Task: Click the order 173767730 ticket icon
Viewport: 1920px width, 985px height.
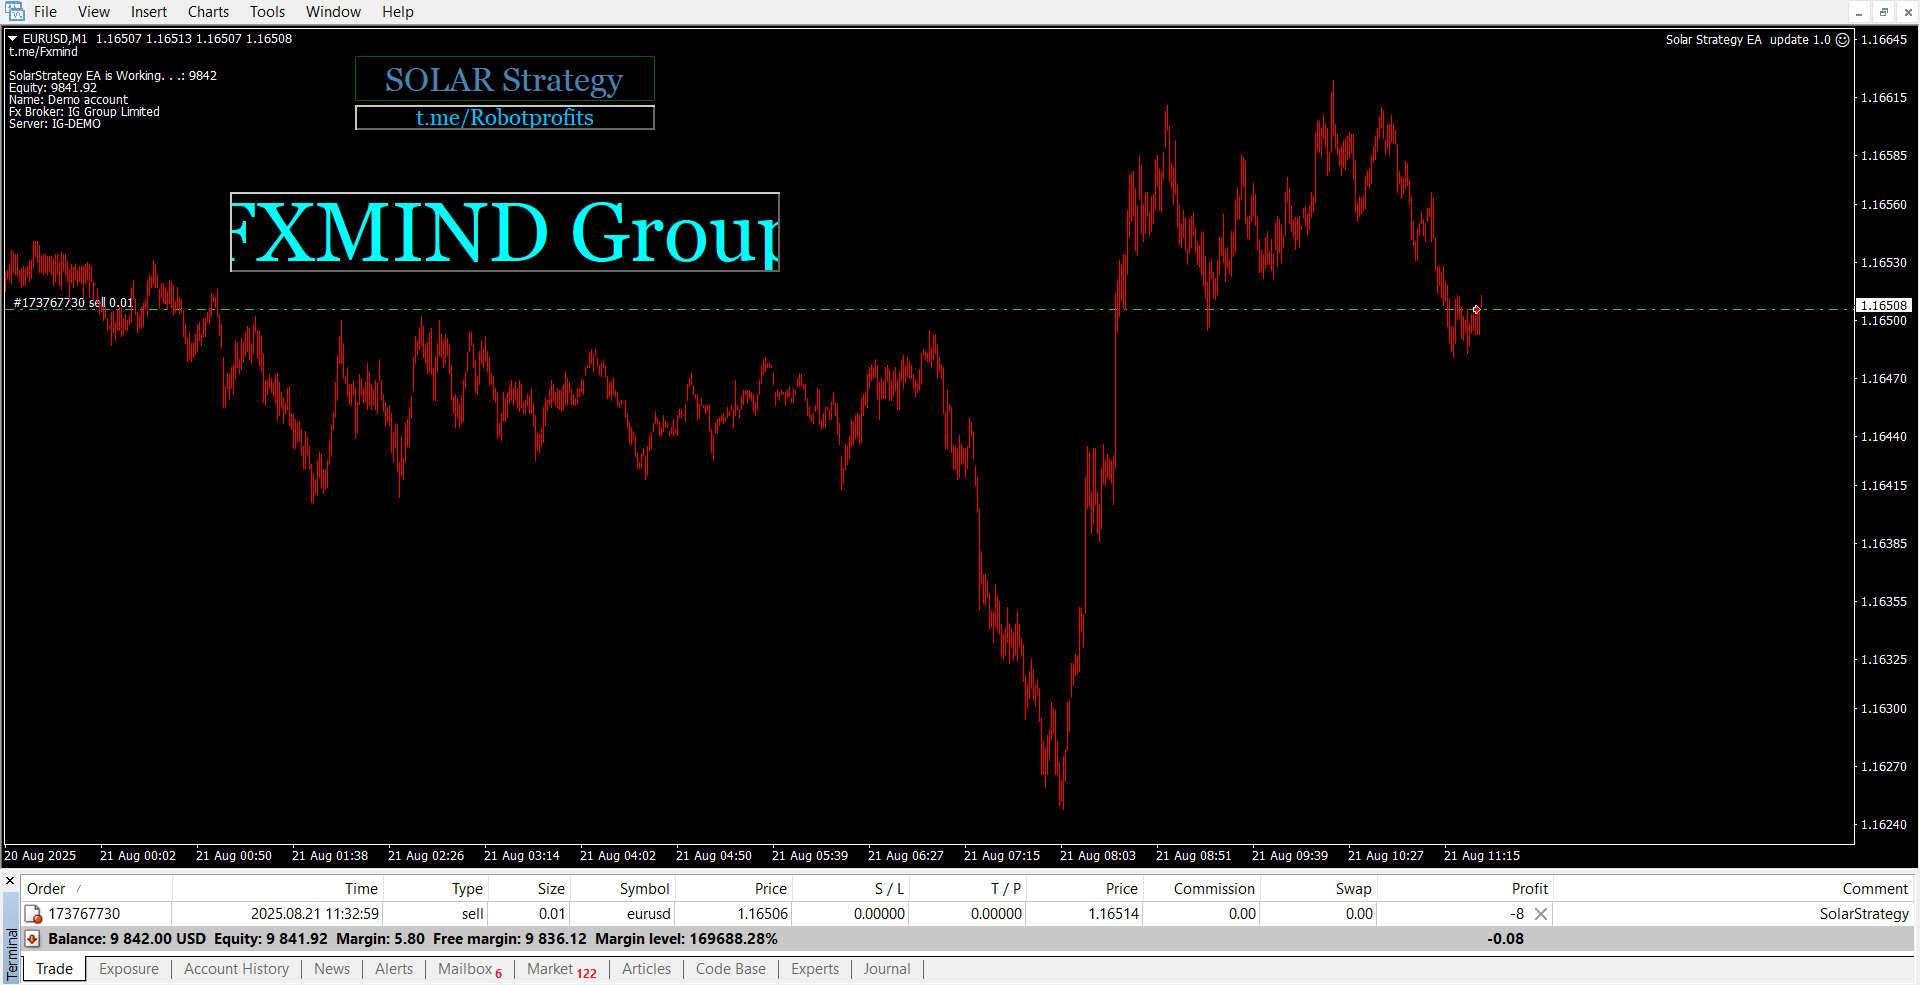Action: [33, 914]
